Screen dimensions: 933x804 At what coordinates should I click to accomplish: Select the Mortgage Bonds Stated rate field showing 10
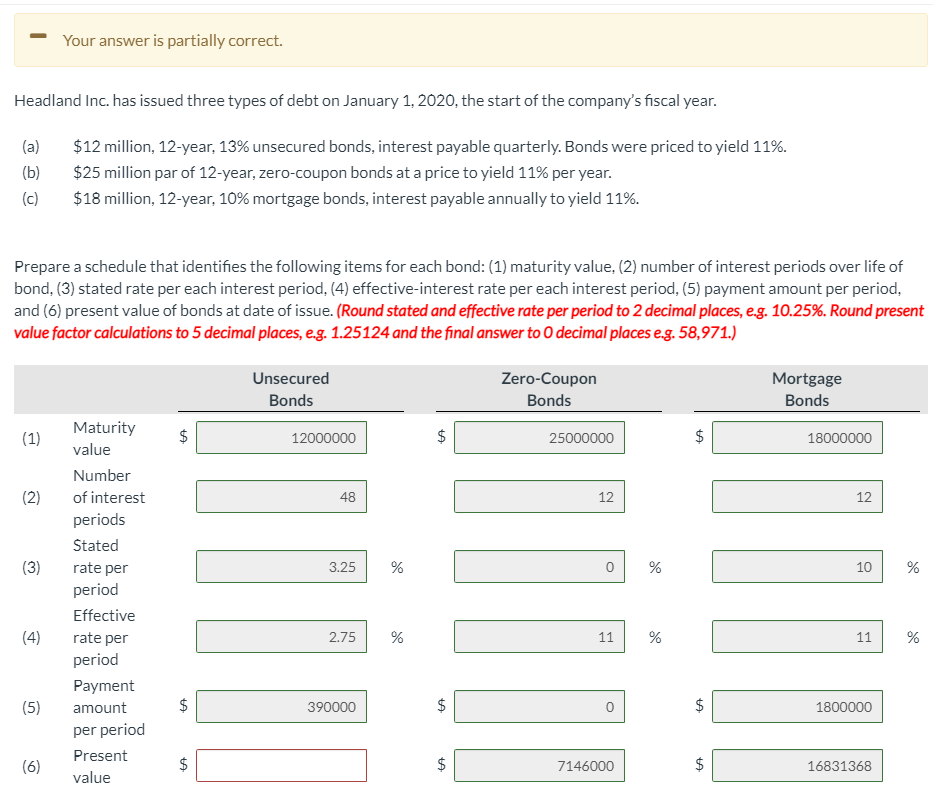tap(797, 566)
